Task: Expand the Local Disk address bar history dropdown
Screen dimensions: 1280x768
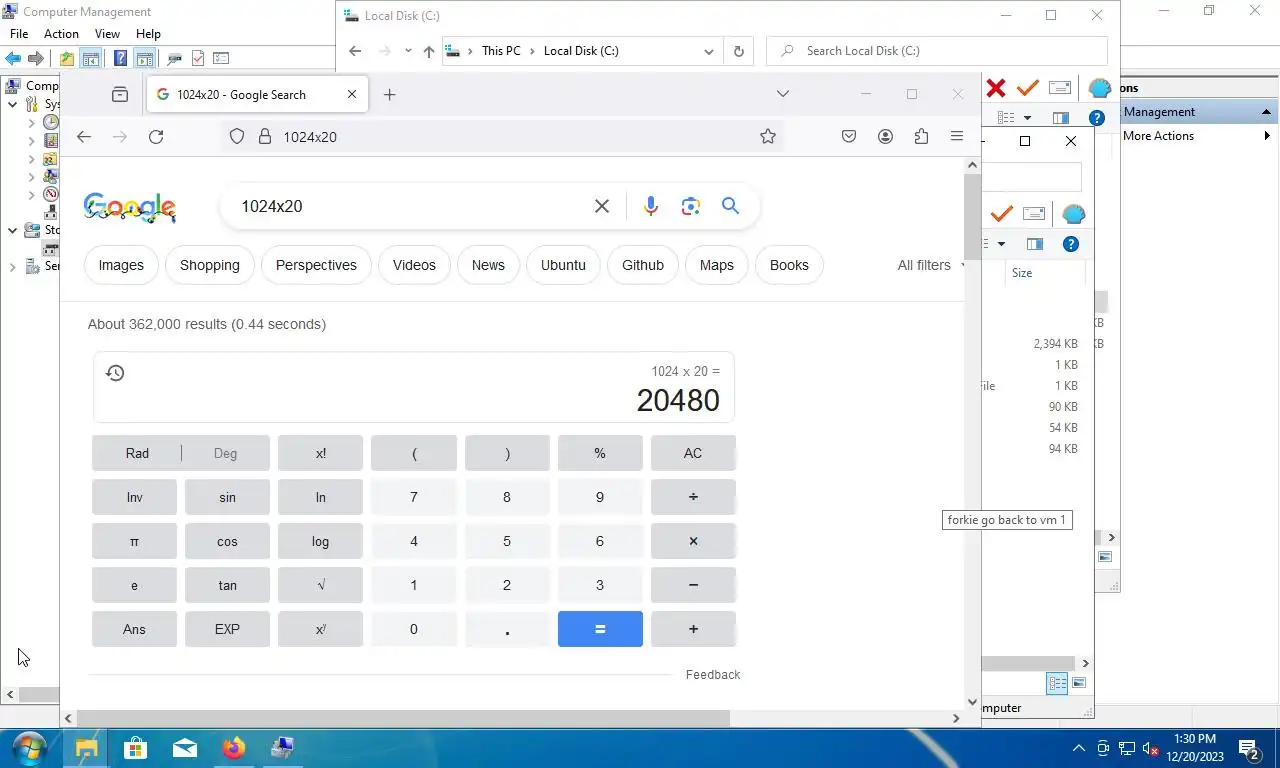Action: click(709, 51)
